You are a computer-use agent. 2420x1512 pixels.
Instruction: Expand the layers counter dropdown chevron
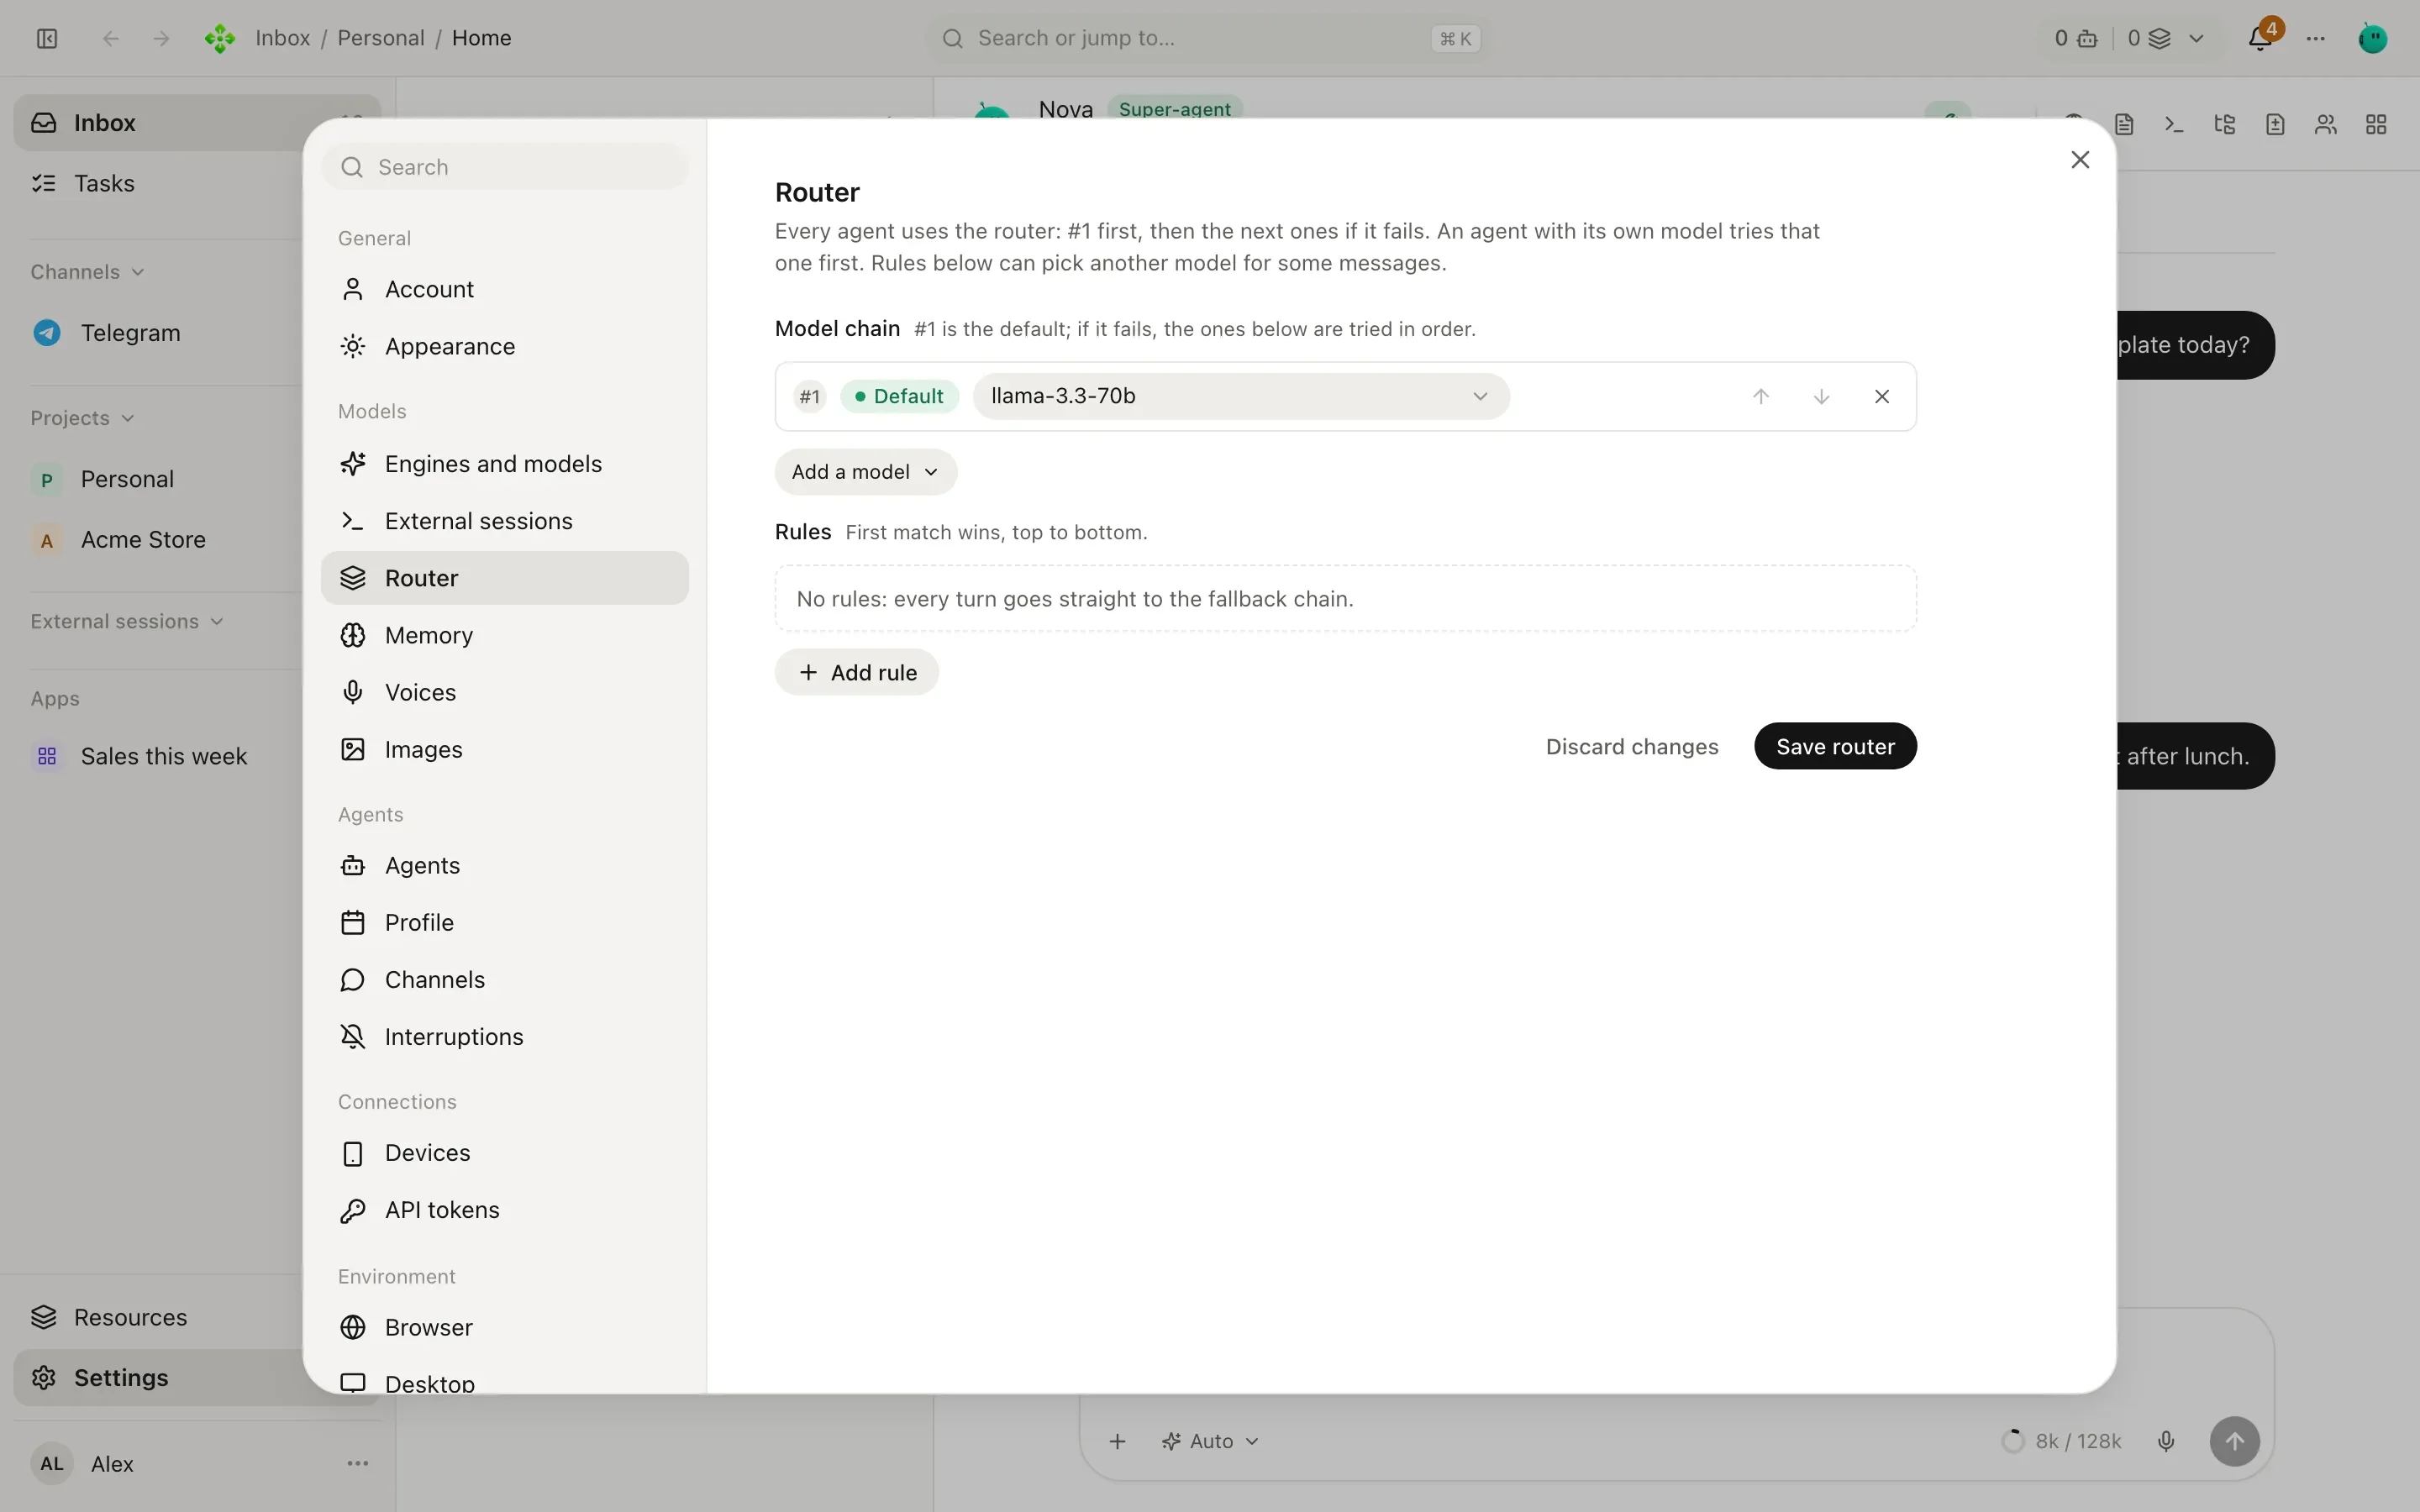[2196, 38]
